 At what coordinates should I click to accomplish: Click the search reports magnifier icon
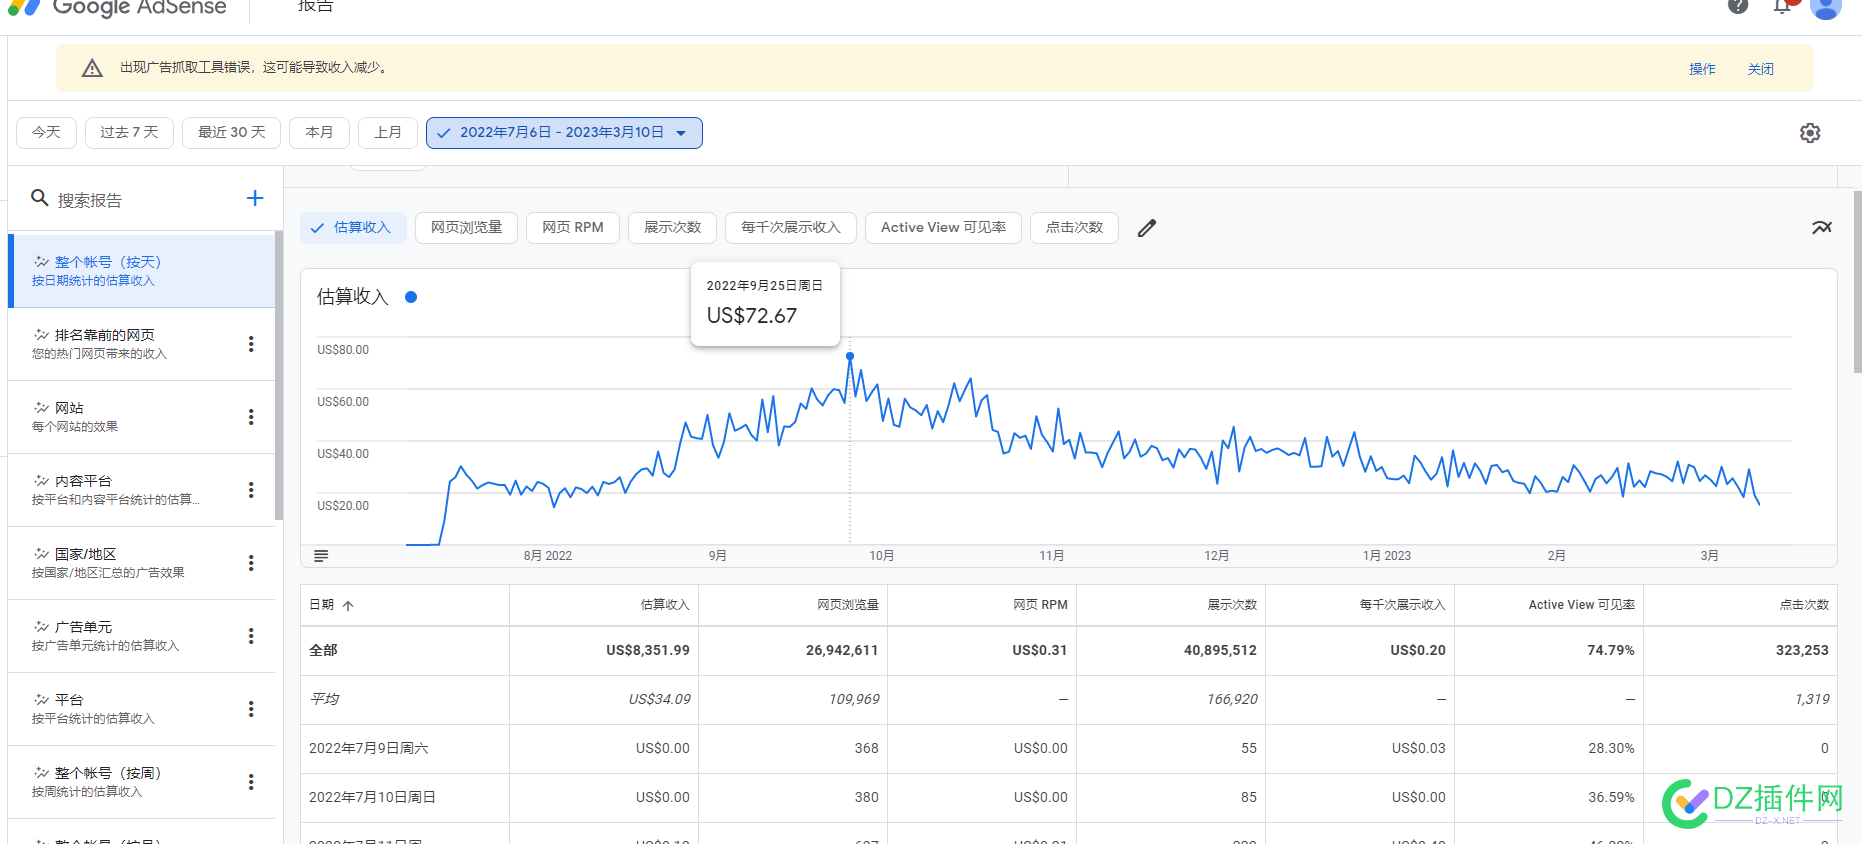click(x=40, y=198)
